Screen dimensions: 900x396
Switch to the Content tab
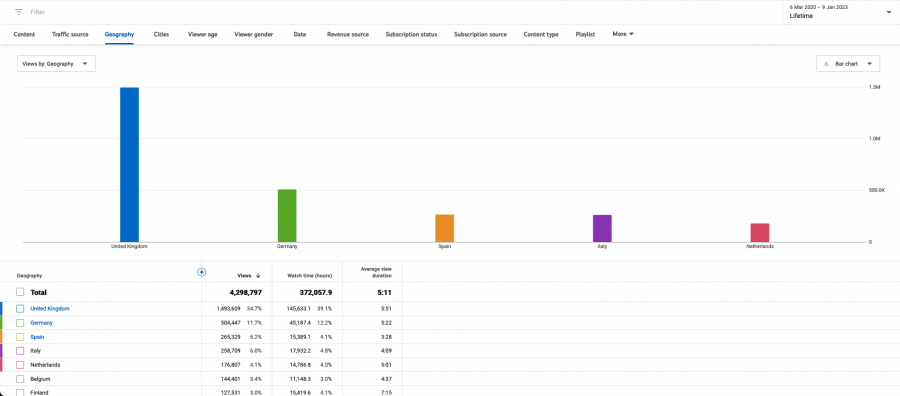pos(24,34)
